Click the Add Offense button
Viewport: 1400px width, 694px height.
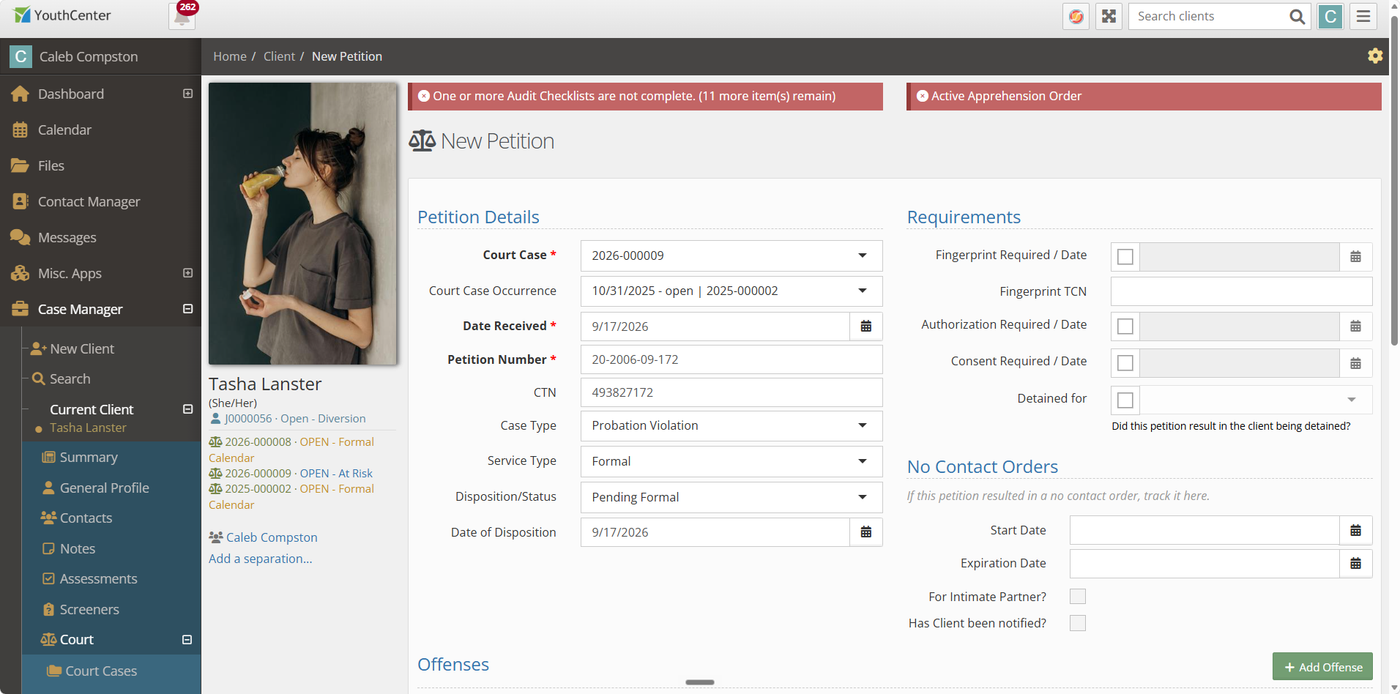(x=1322, y=667)
